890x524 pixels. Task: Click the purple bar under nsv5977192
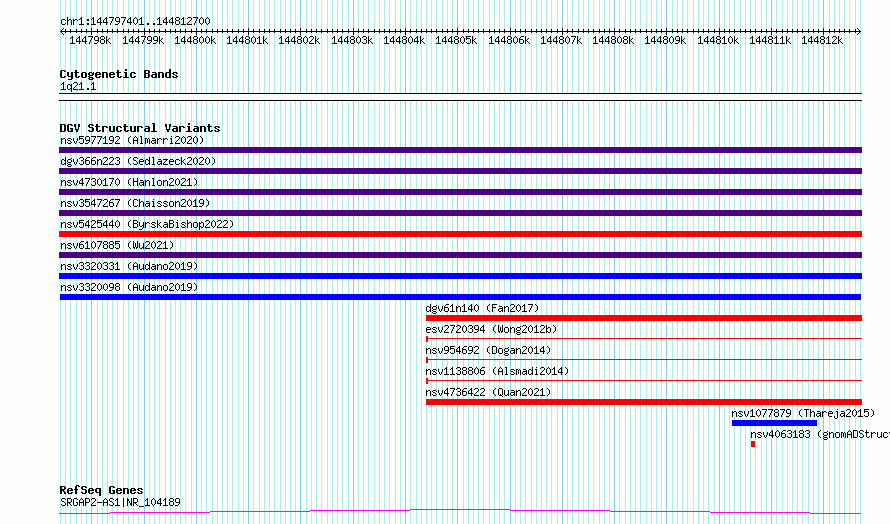(460, 150)
